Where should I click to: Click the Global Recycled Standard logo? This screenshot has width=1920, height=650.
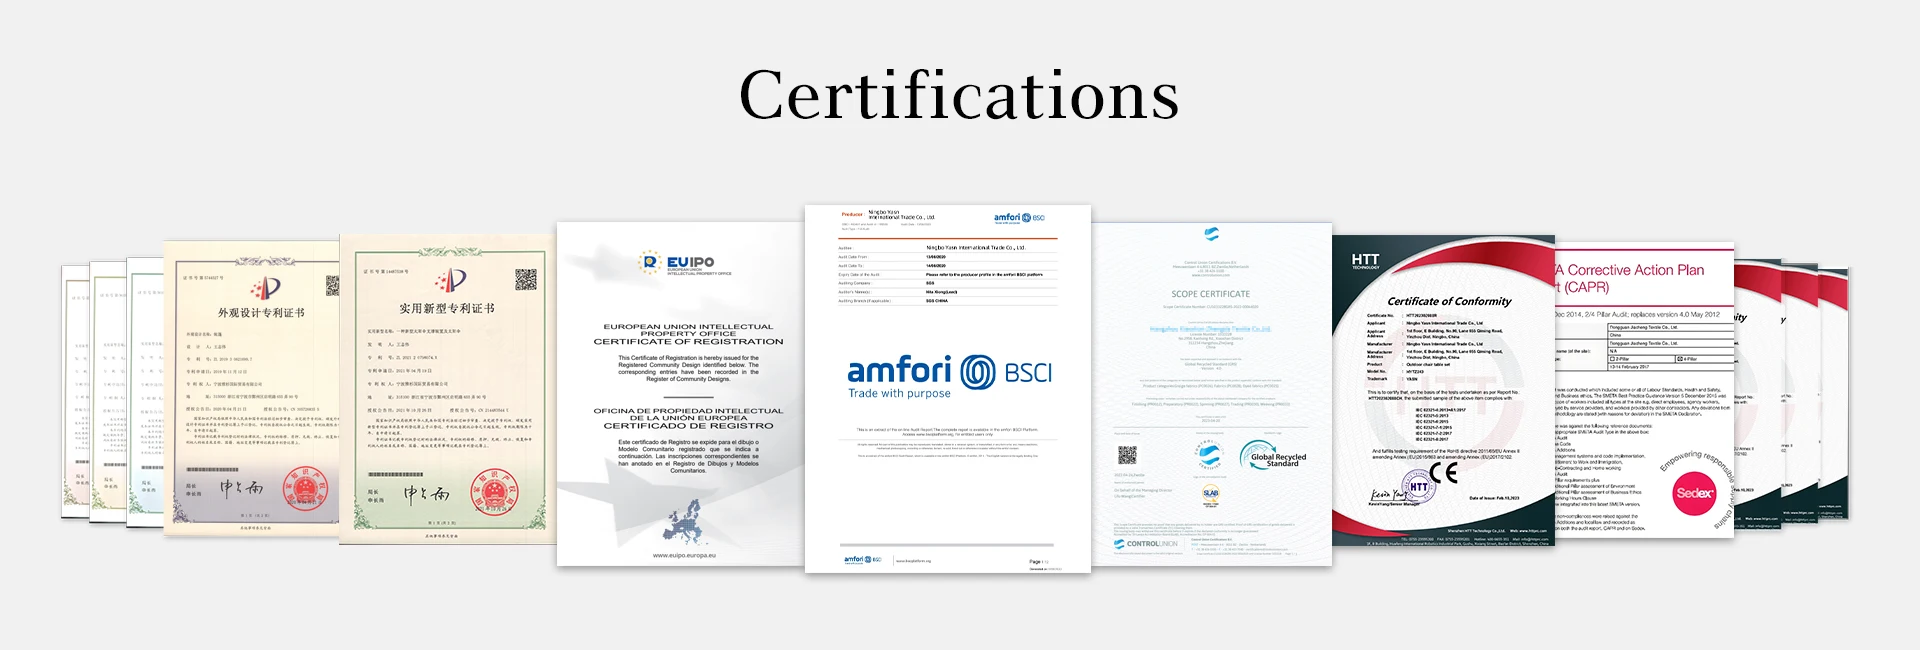pyautogui.click(x=1273, y=456)
